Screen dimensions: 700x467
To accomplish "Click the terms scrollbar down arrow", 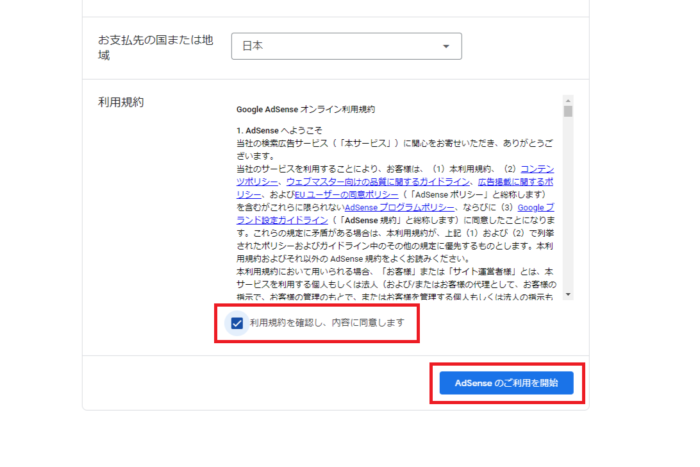I will (568, 295).
